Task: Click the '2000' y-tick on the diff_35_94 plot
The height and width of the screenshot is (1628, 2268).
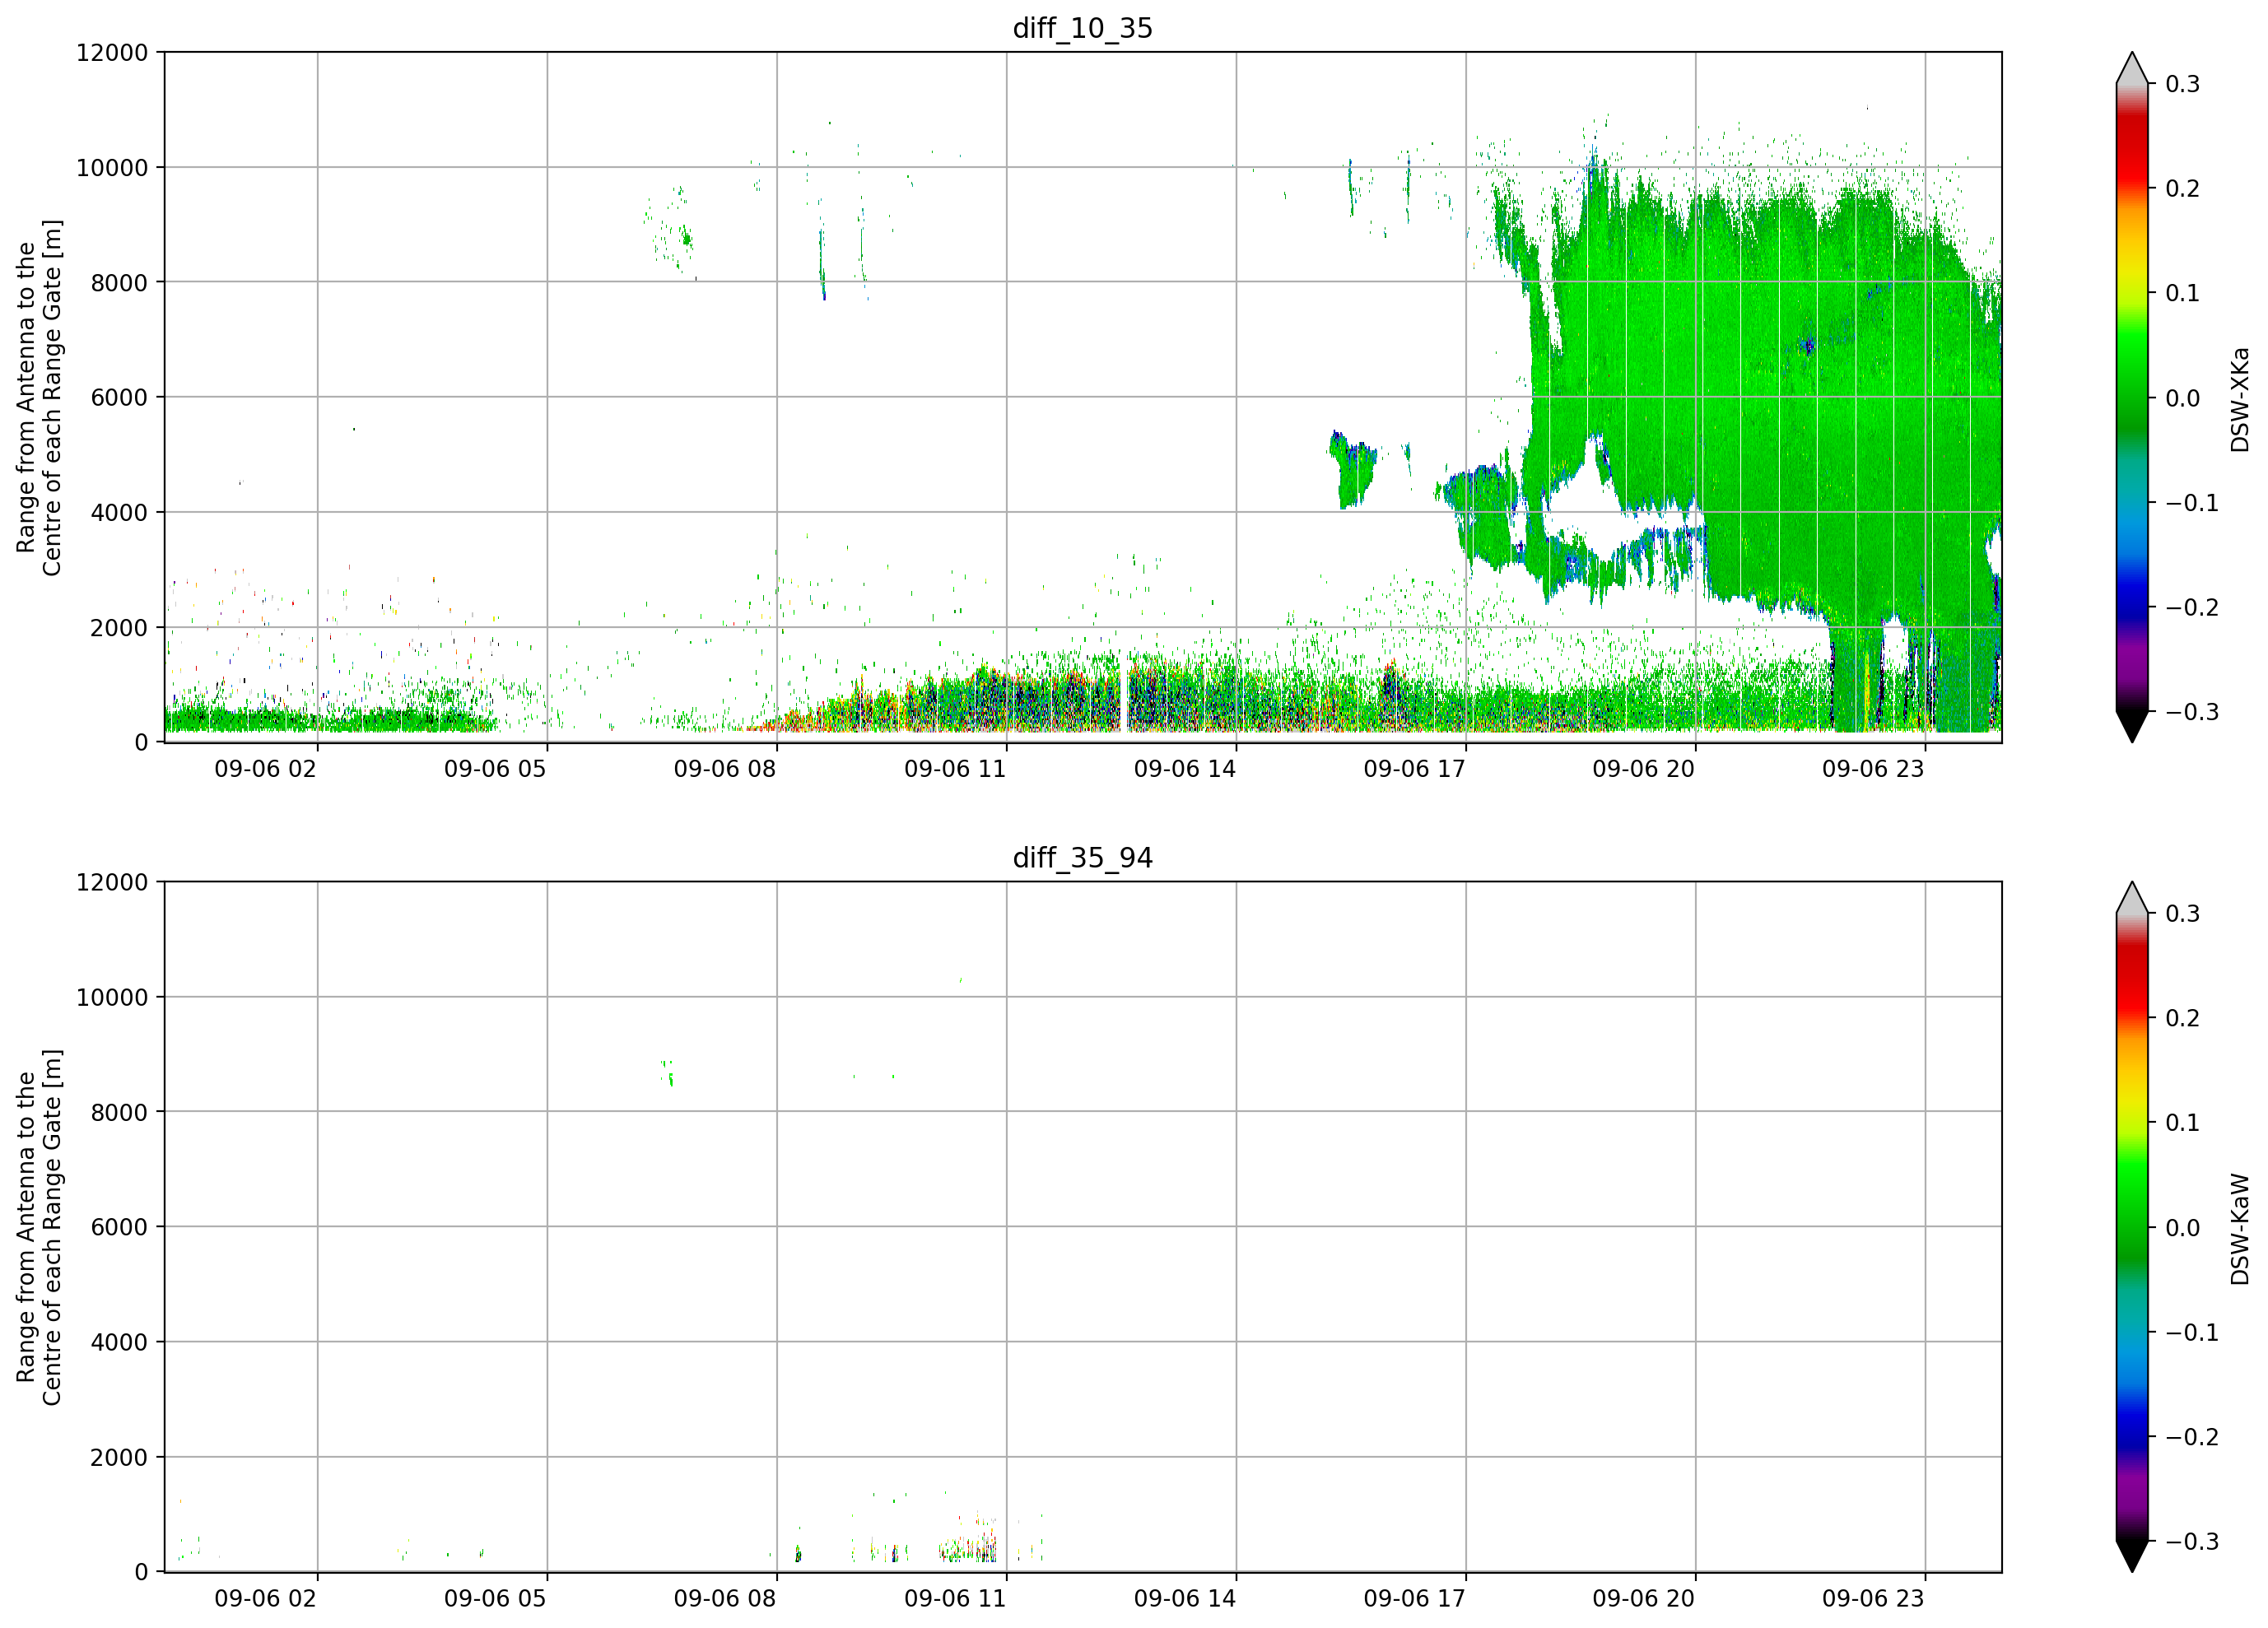Action: pyautogui.click(x=119, y=1457)
